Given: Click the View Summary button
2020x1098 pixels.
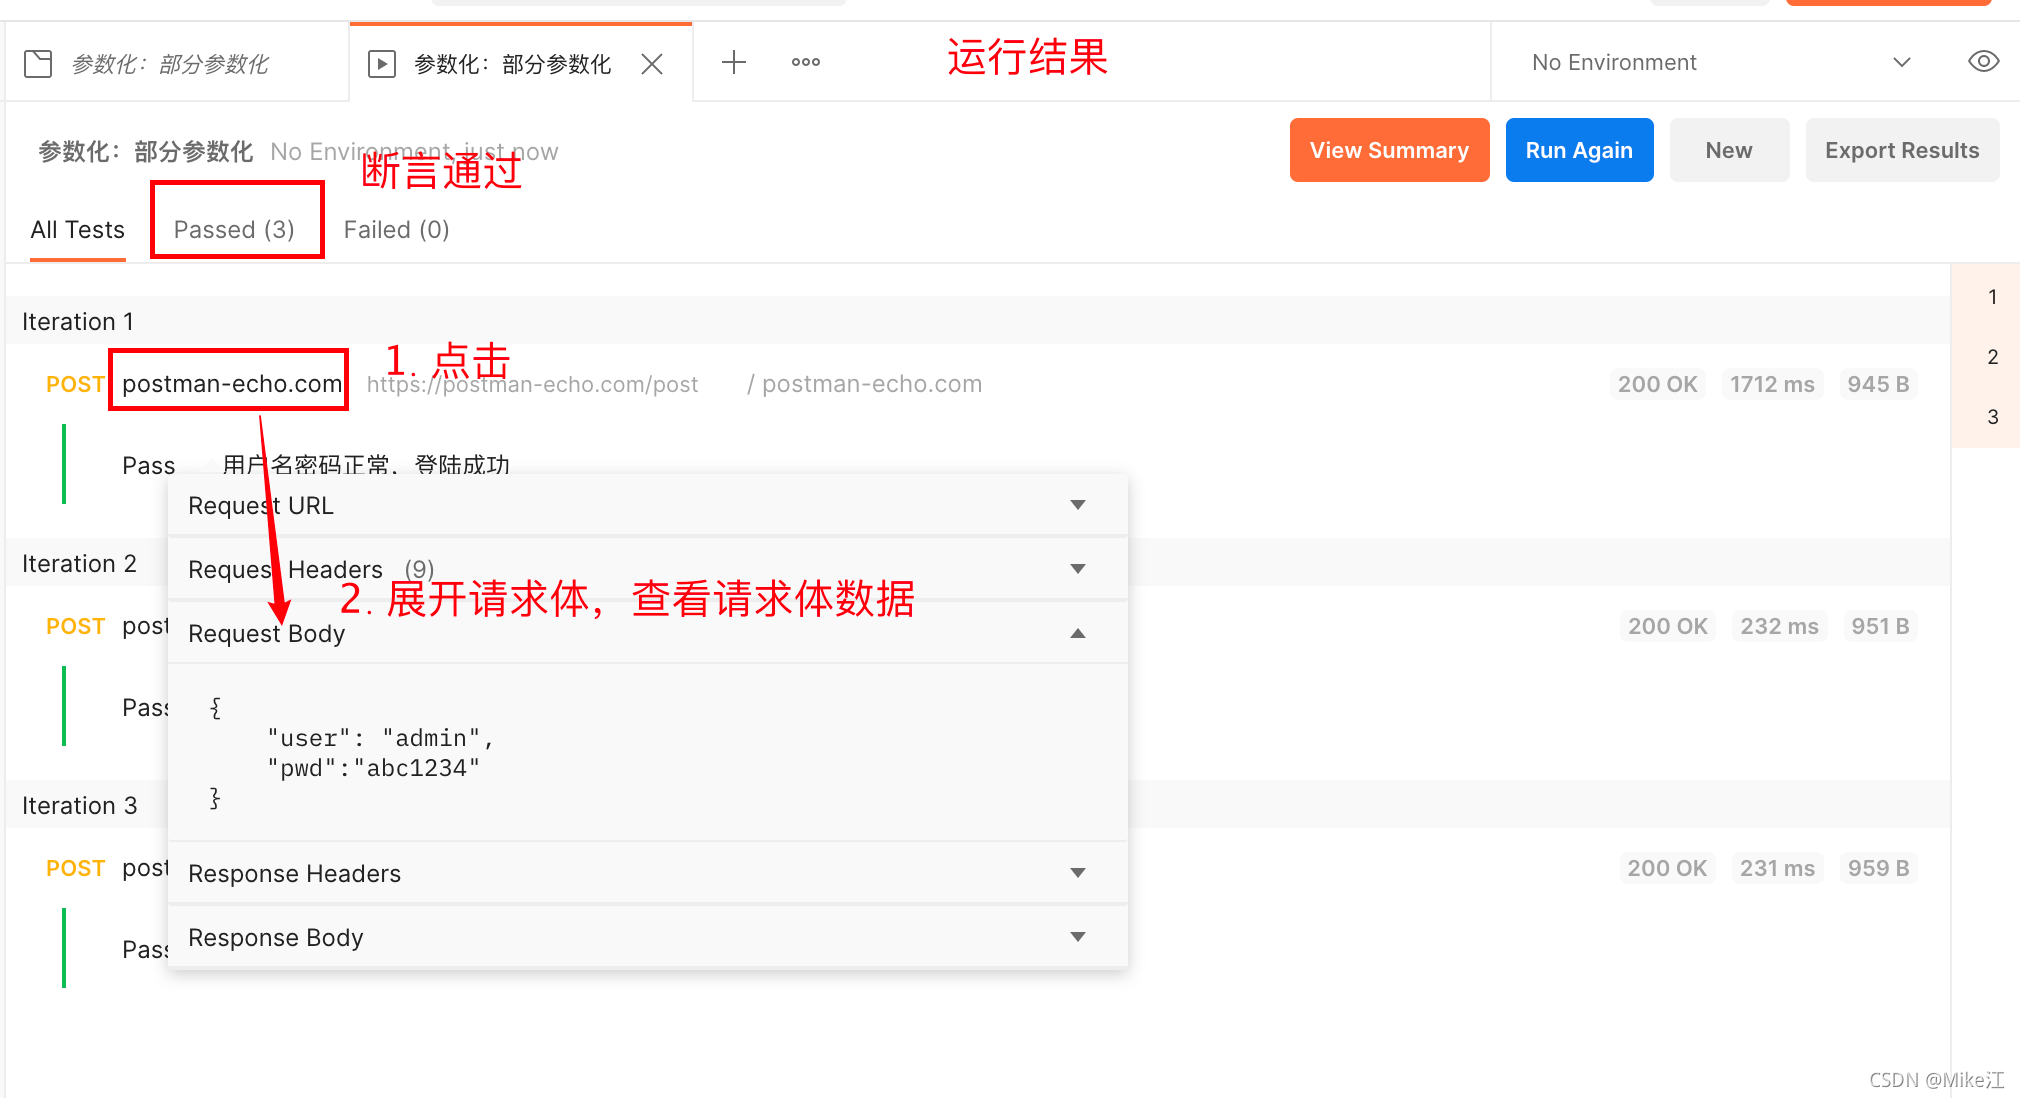Looking at the screenshot, I should pos(1389,150).
